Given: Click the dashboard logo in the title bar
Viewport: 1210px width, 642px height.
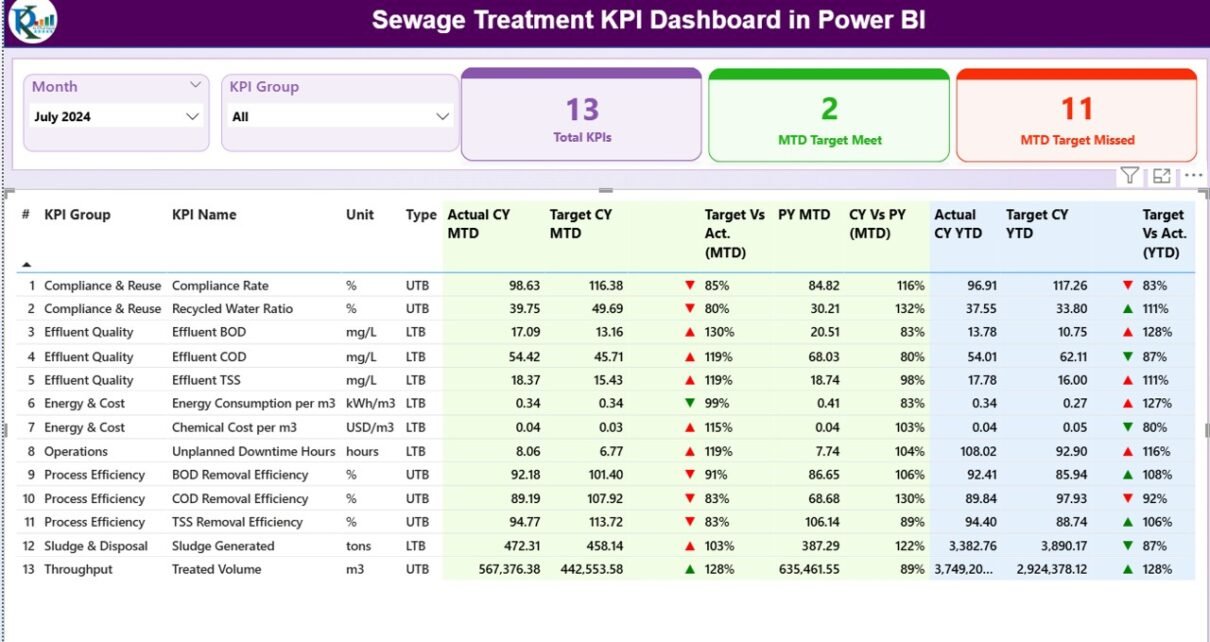Looking at the screenshot, I should 32,22.
